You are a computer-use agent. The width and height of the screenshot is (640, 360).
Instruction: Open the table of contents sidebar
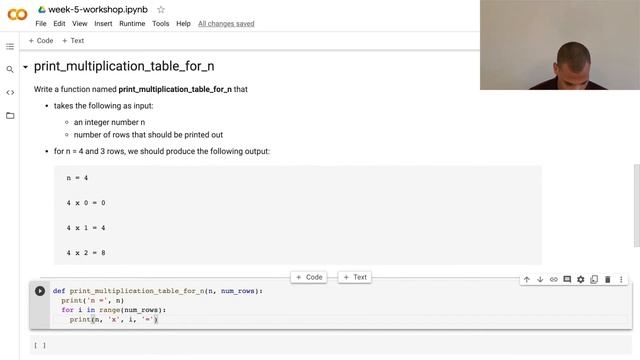coord(10,47)
